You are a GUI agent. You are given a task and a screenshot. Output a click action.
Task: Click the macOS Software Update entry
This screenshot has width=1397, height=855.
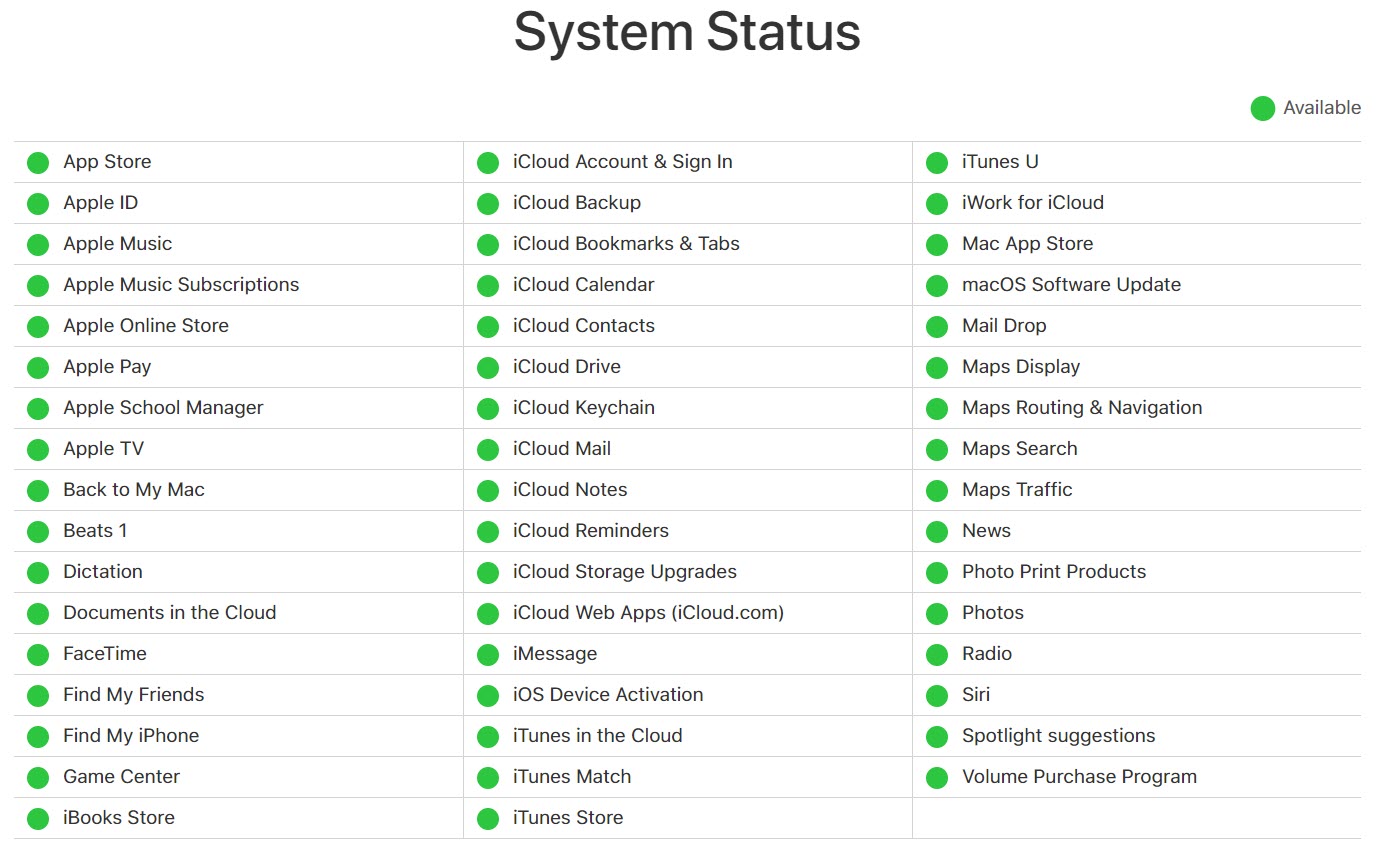click(x=1071, y=285)
